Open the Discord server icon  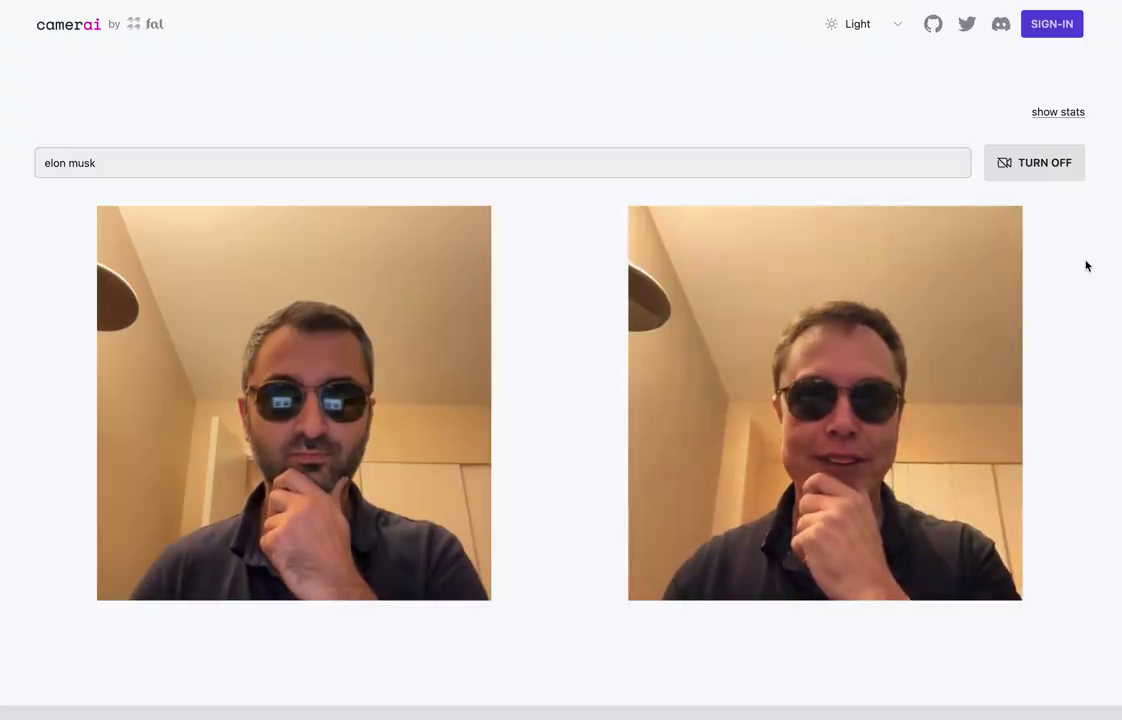(x=1000, y=24)
